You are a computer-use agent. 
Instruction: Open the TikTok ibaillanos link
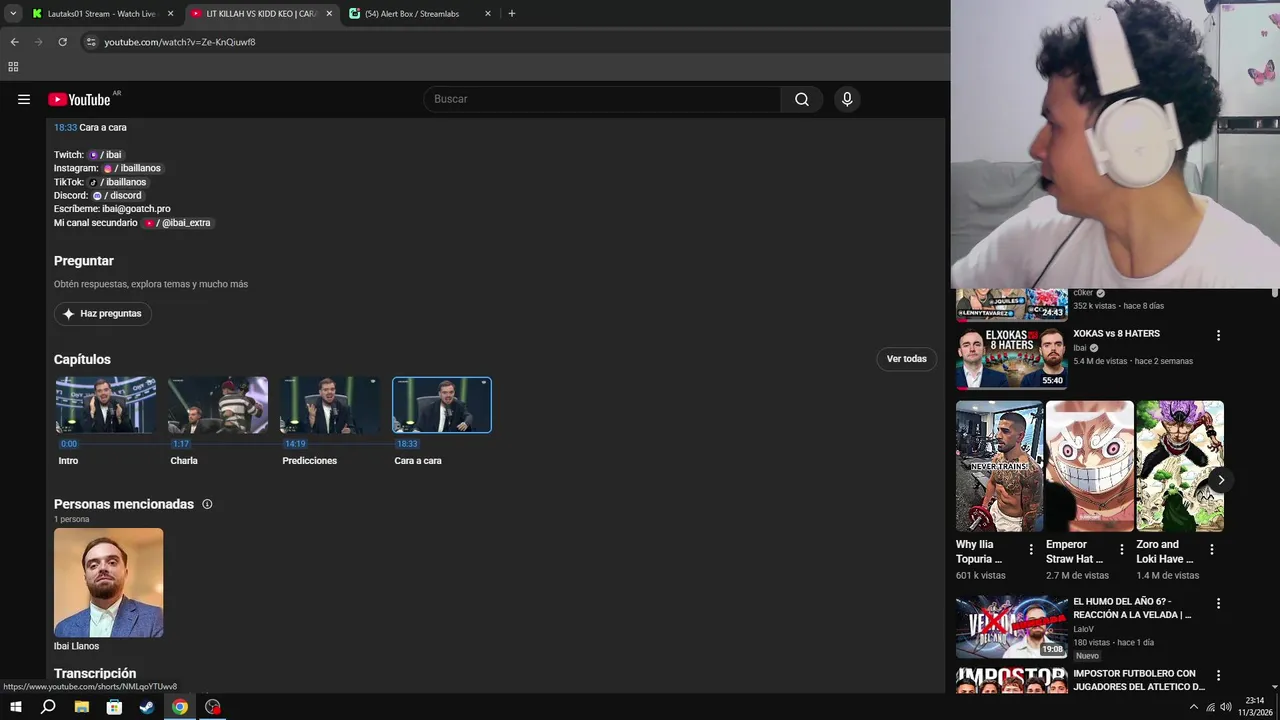point(118,182)
